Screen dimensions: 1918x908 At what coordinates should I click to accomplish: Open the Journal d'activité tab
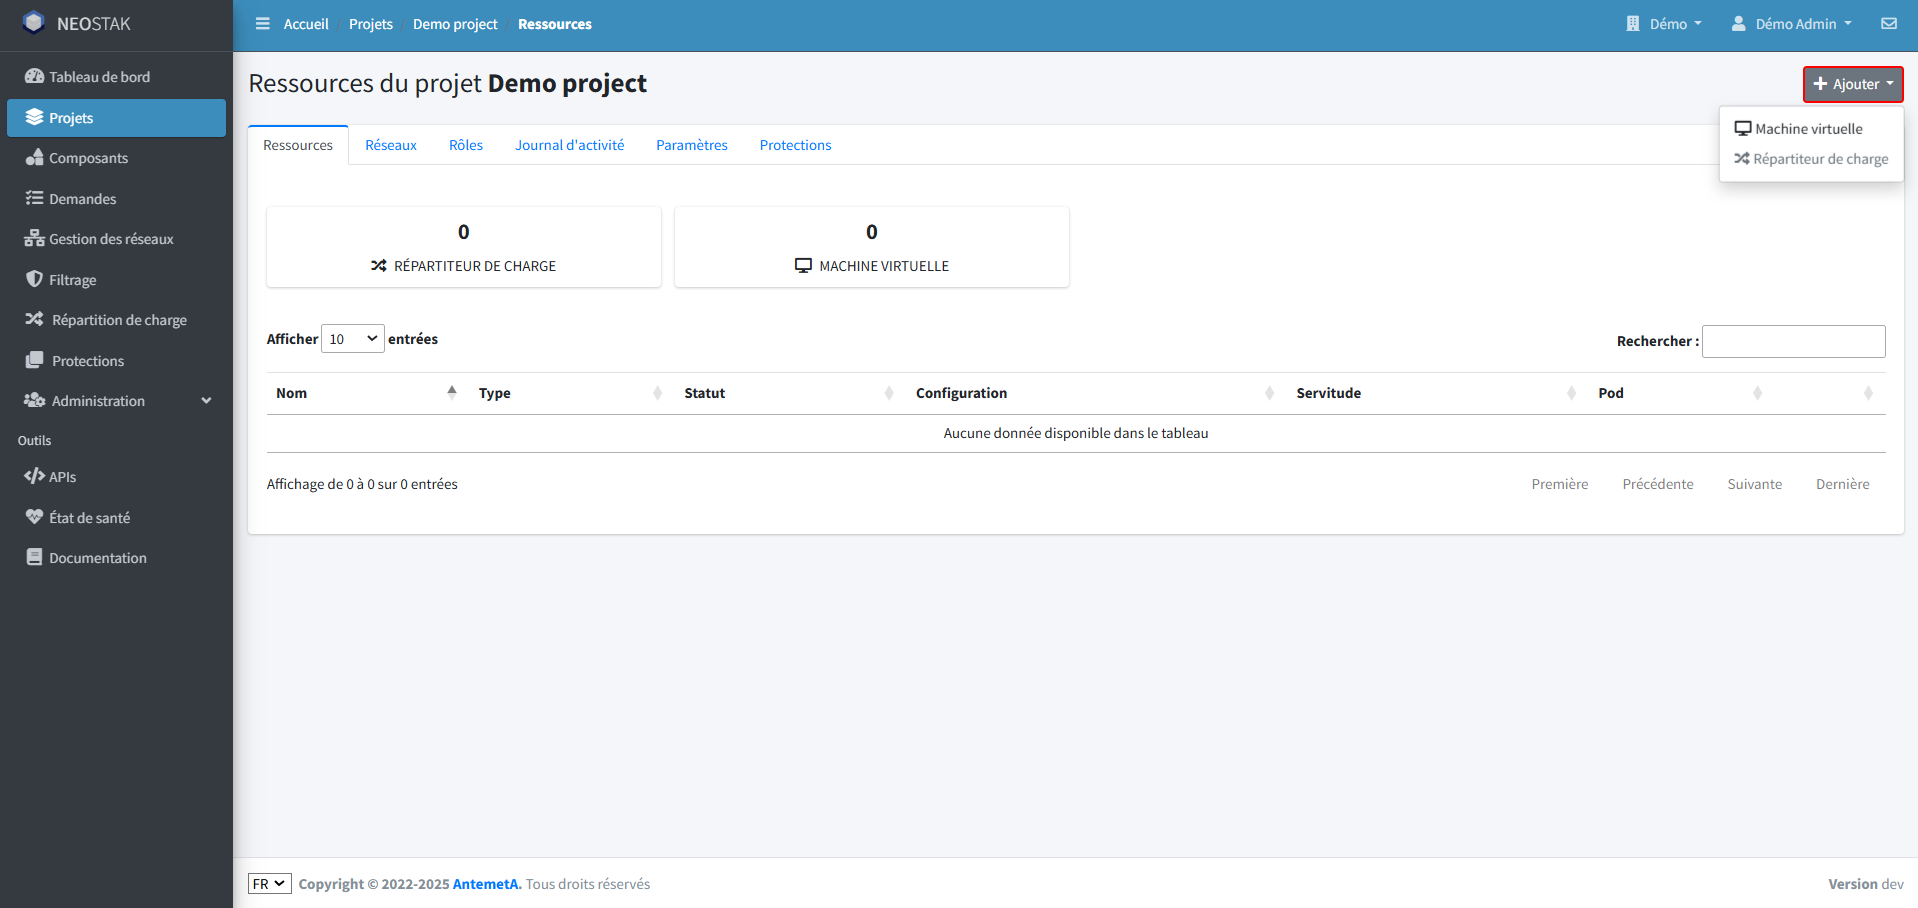[x=569, y=144]
